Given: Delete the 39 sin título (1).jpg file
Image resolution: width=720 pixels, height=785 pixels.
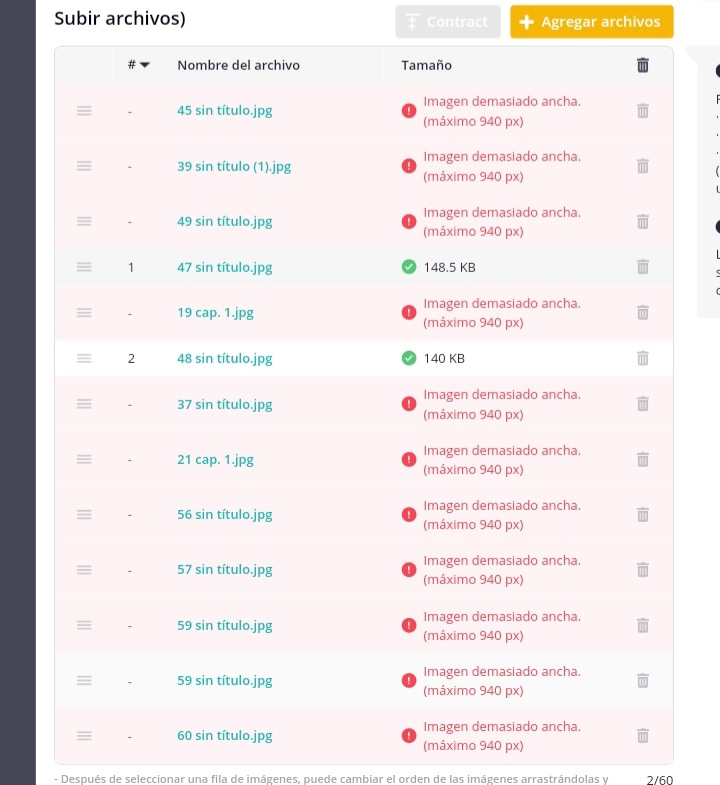Looking at the screenshot, I should point(643,166).
